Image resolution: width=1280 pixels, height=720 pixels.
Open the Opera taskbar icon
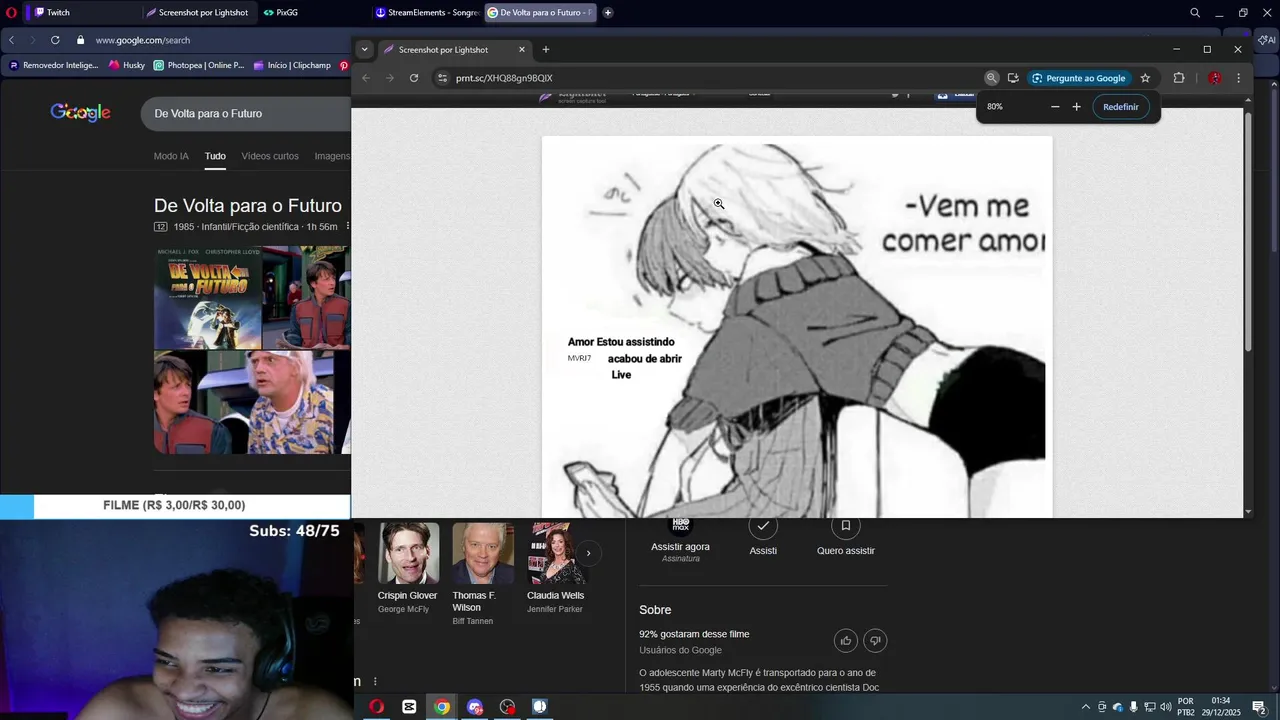377,707
